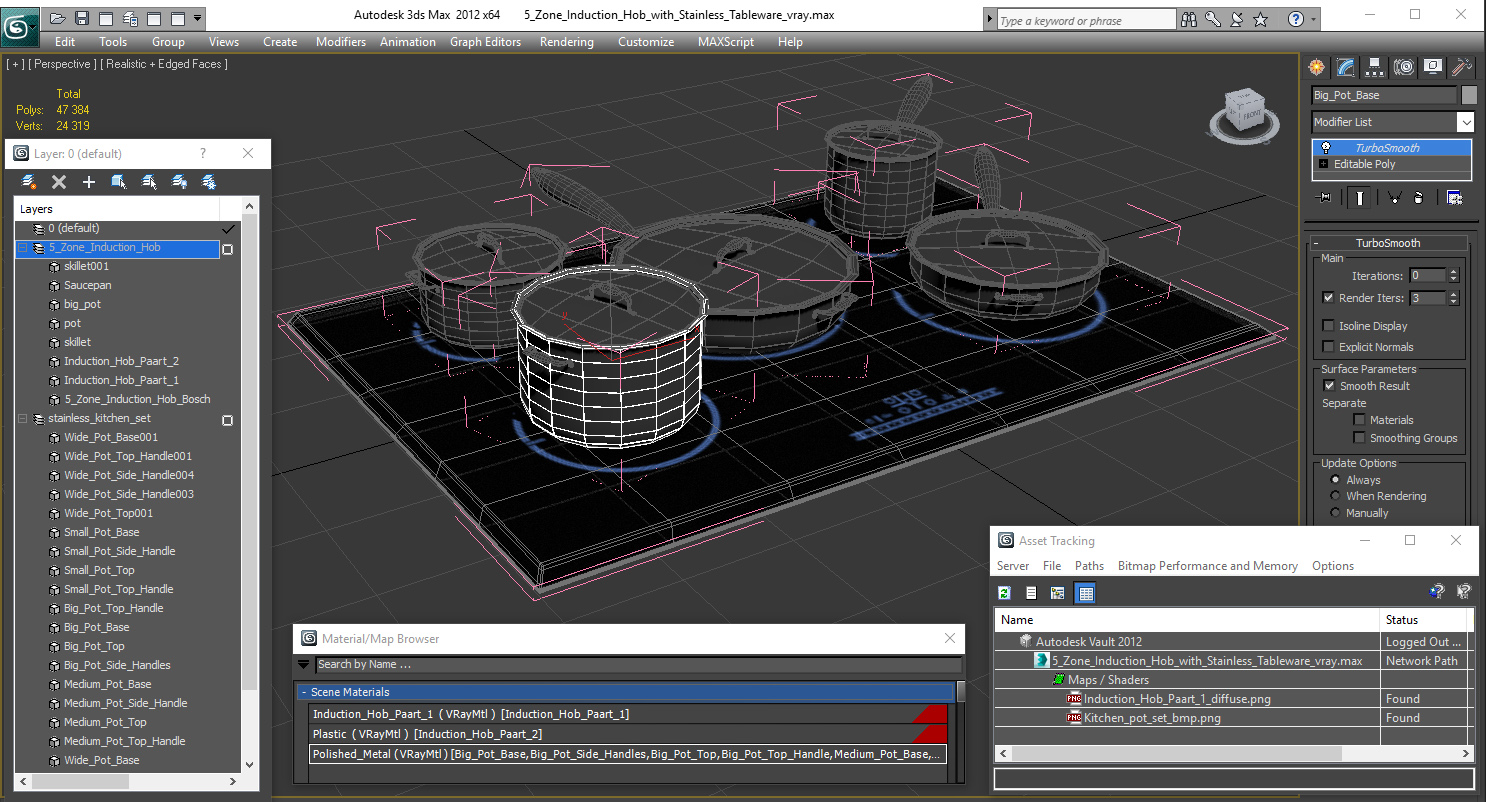
Task: Toggle the Smooth Result checkbox
Action: click(1329, 386)
